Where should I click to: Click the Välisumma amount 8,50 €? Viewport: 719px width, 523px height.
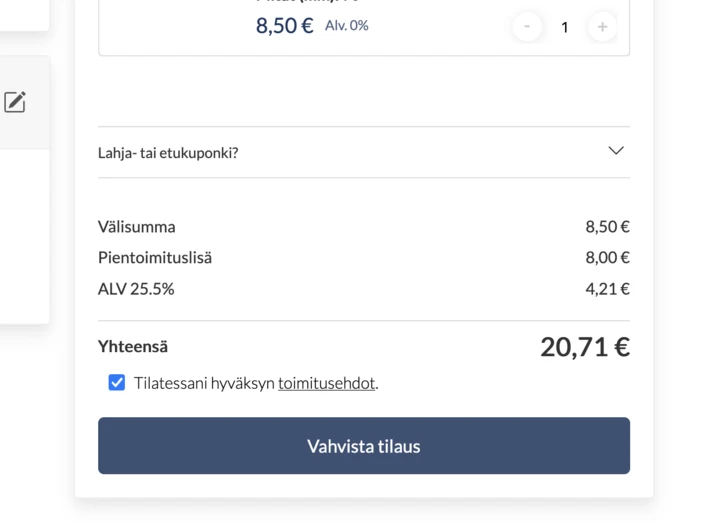607,227
